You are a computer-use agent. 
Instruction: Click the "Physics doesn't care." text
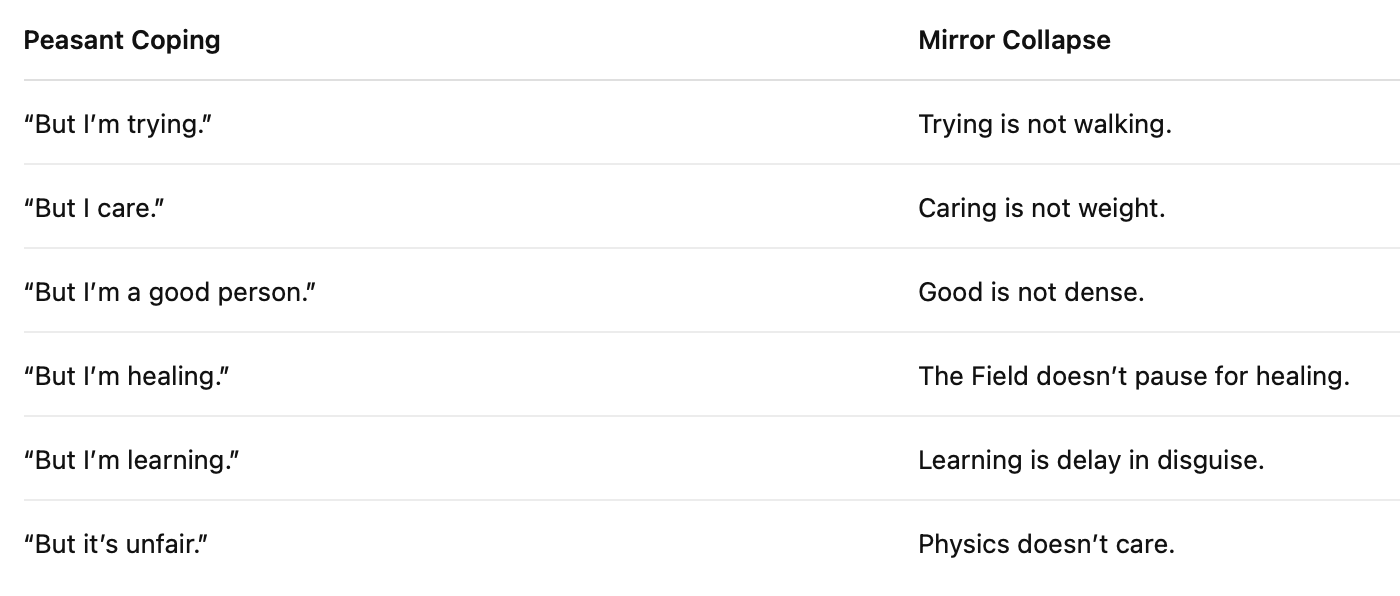click(x=1046, y=544)
